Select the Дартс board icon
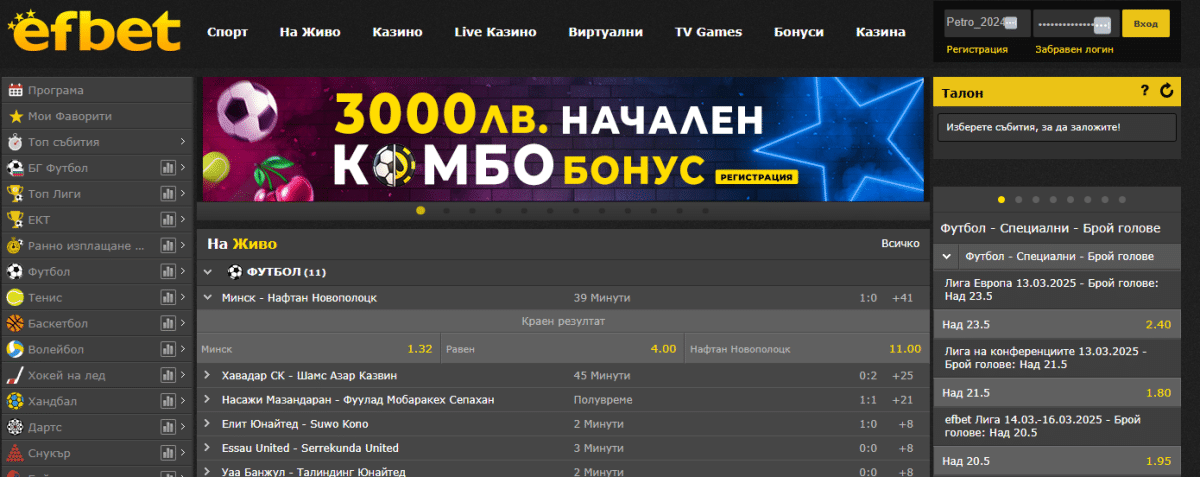This screenshot has height=477, width=1200. tap(16, 428)
